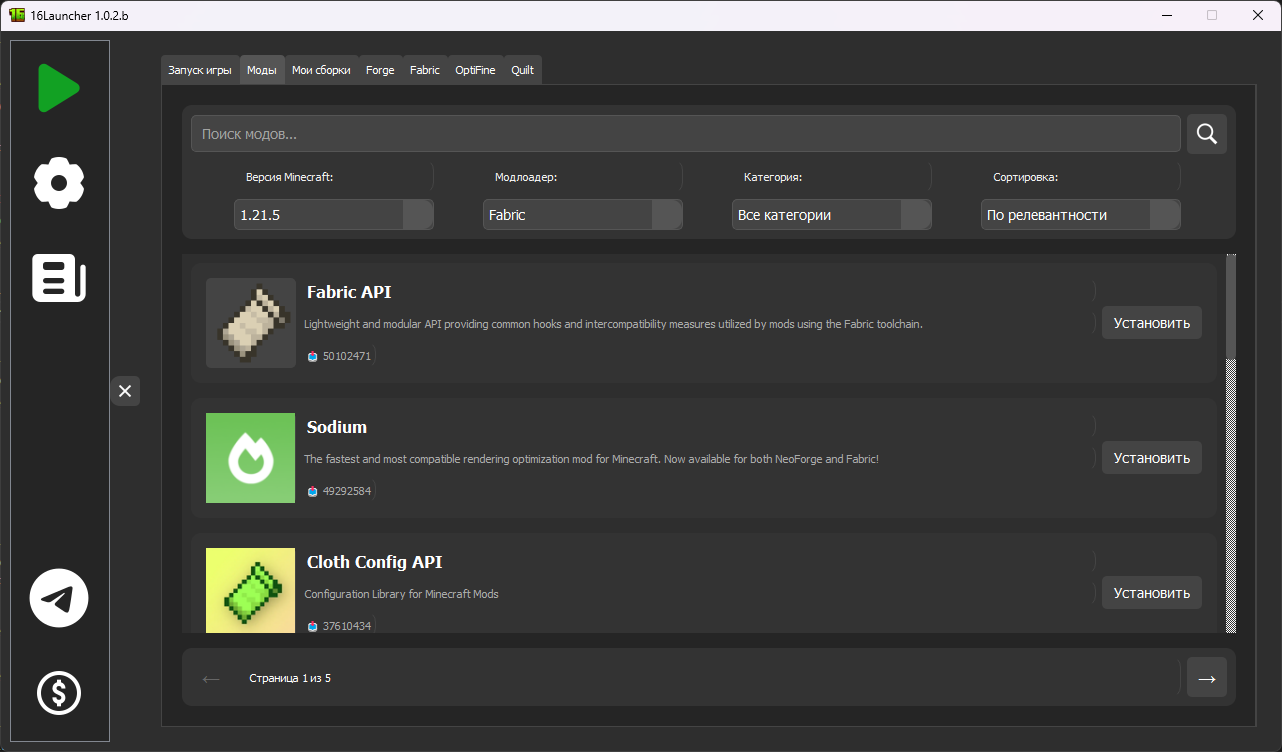Switch to the OptiFine tab

pyautogui.click(x=475, y=70)
